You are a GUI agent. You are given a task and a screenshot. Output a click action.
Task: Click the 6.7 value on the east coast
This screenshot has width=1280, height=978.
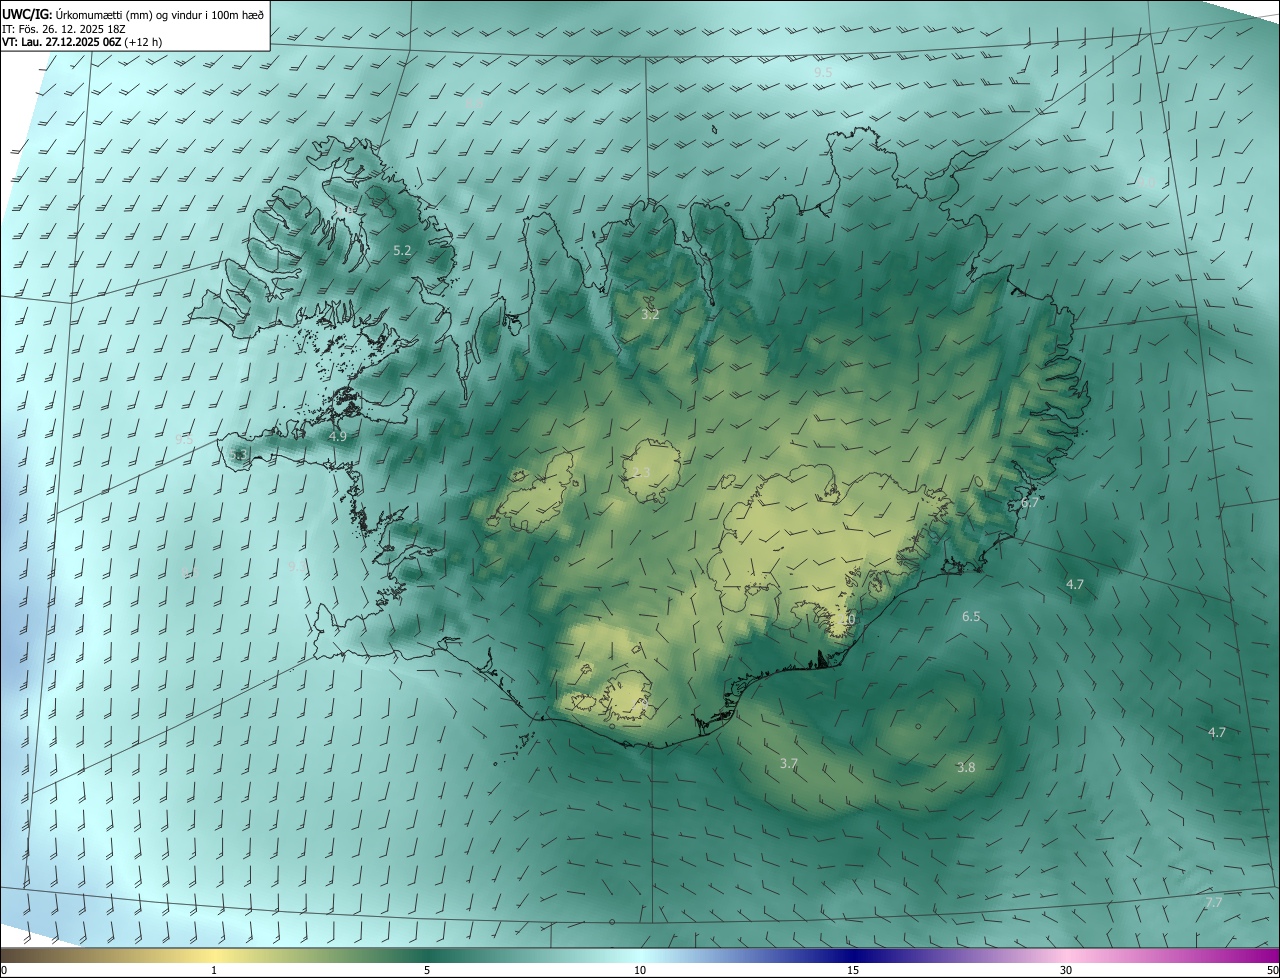click(x=1030, y=503)
